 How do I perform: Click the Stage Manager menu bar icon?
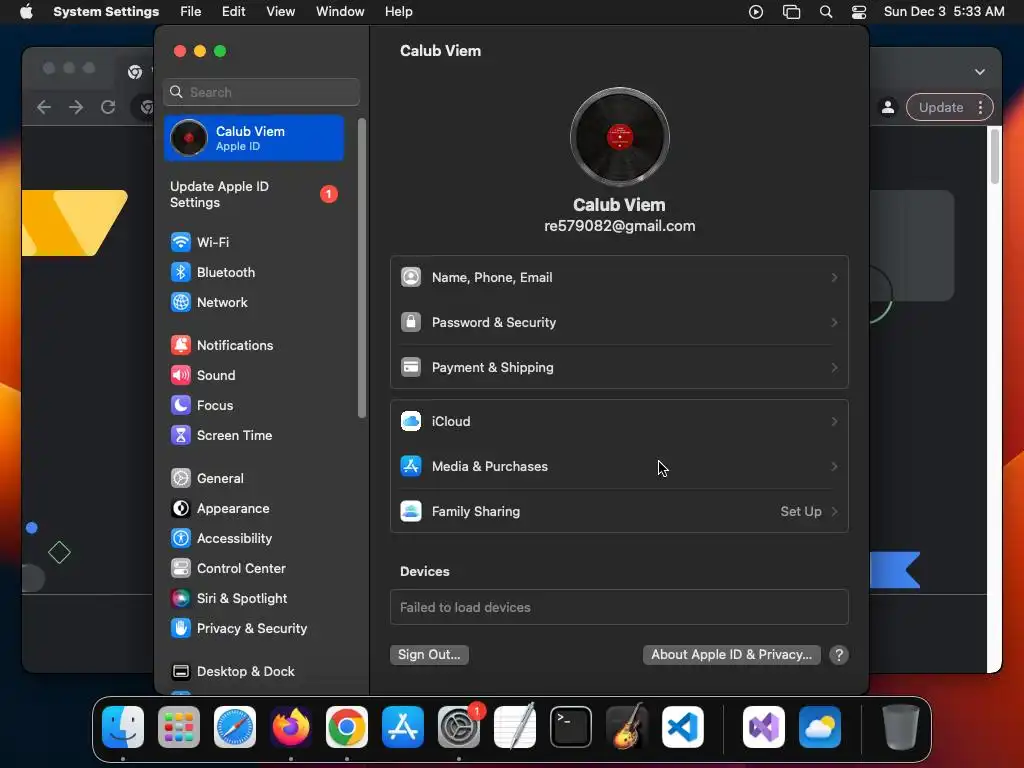point(791,12)
